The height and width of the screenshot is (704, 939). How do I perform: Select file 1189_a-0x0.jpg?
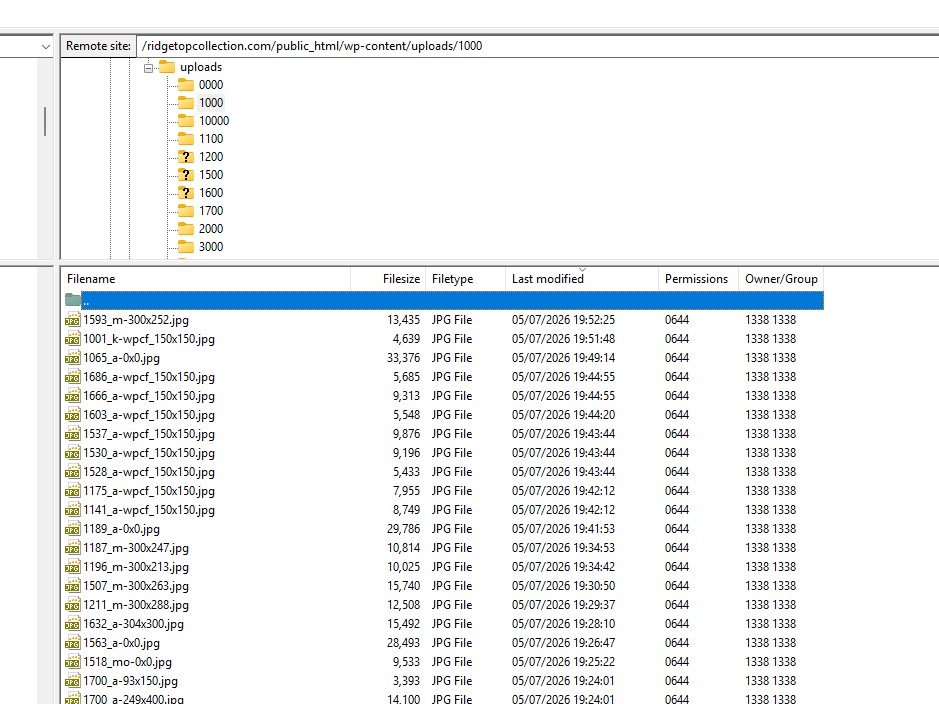pyautogui.click(x=121, y=529)
